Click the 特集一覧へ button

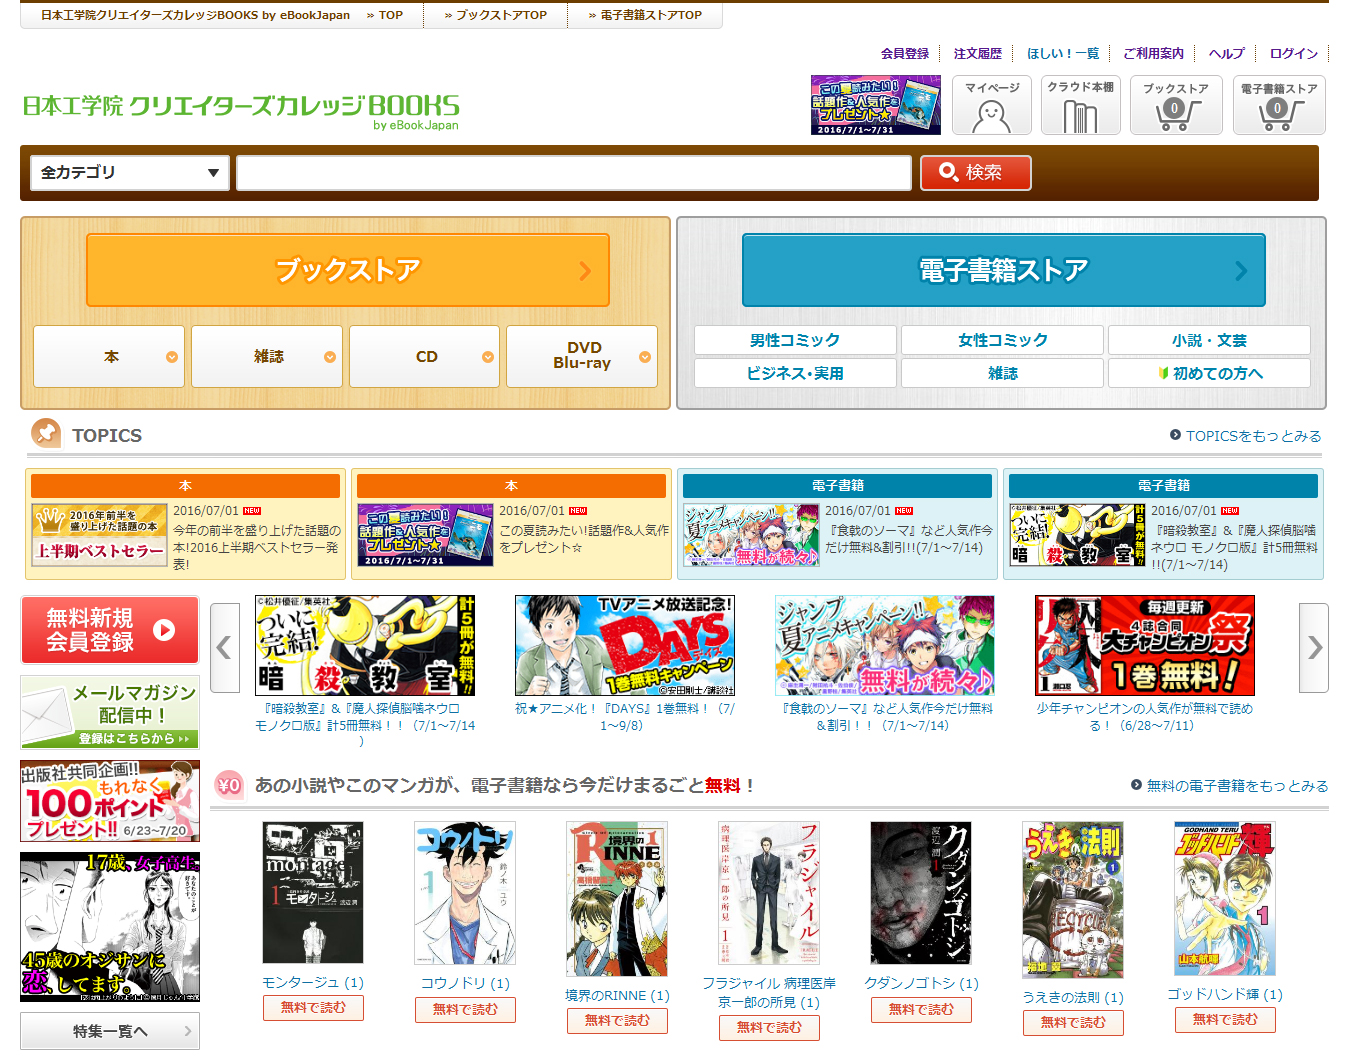110,1031
